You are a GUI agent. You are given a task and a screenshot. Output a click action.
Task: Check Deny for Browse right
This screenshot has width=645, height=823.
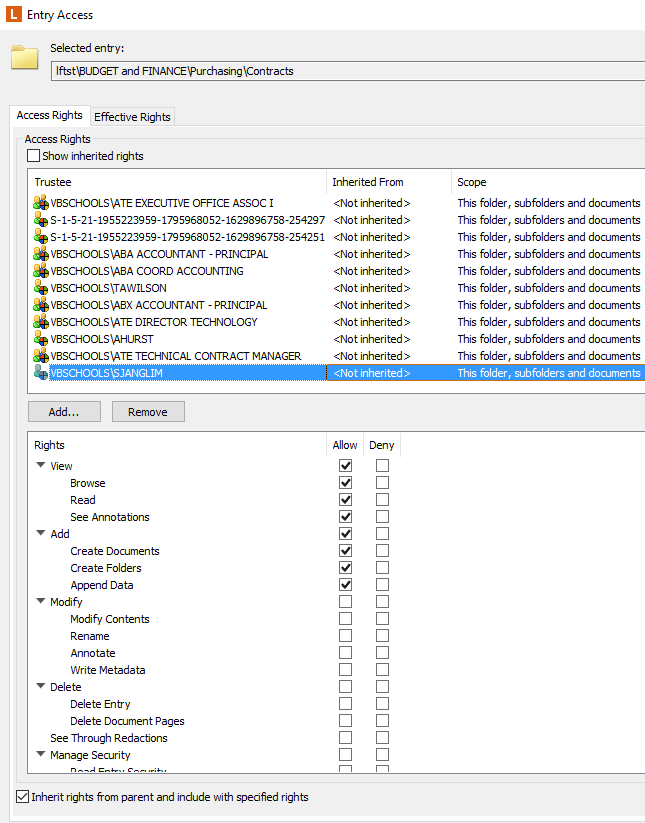pyautogui.click(x=383, y=483)
